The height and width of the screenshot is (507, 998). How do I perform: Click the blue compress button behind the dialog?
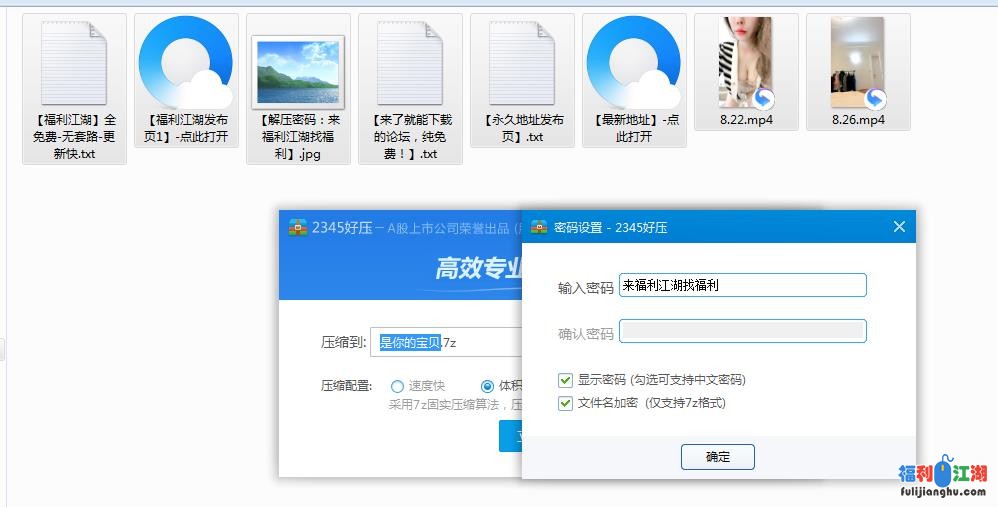point(510,436)
